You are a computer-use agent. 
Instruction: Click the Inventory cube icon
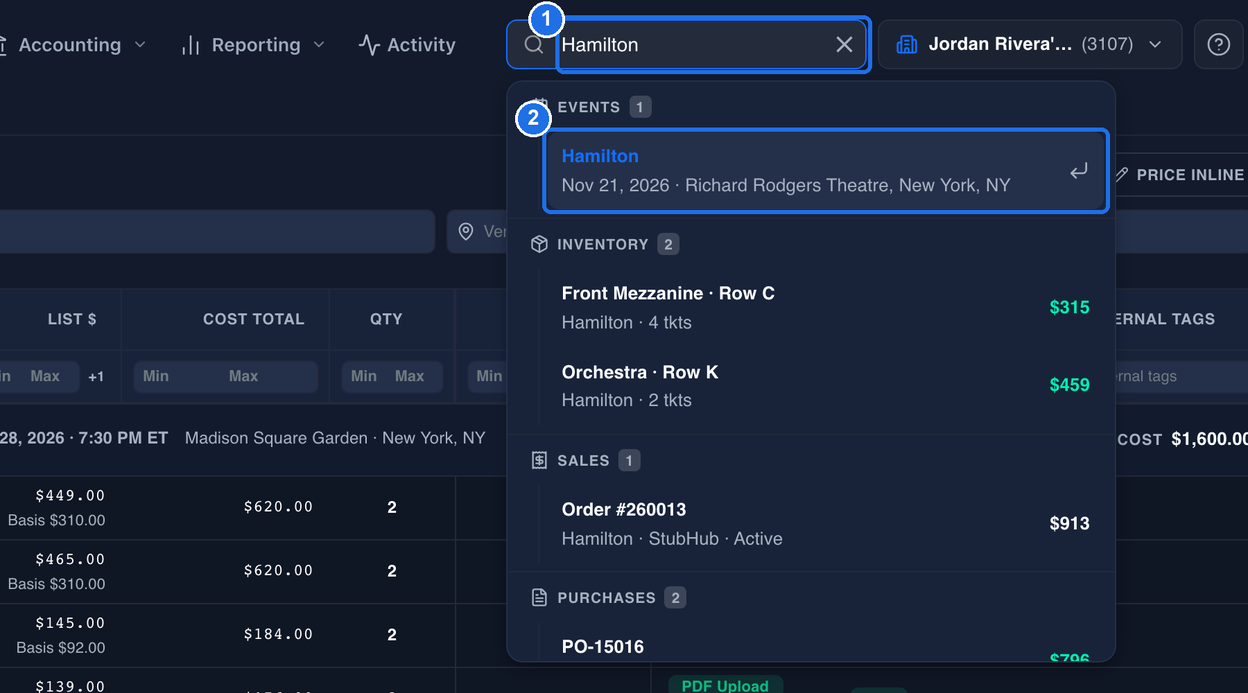click(x=539, y=244)
